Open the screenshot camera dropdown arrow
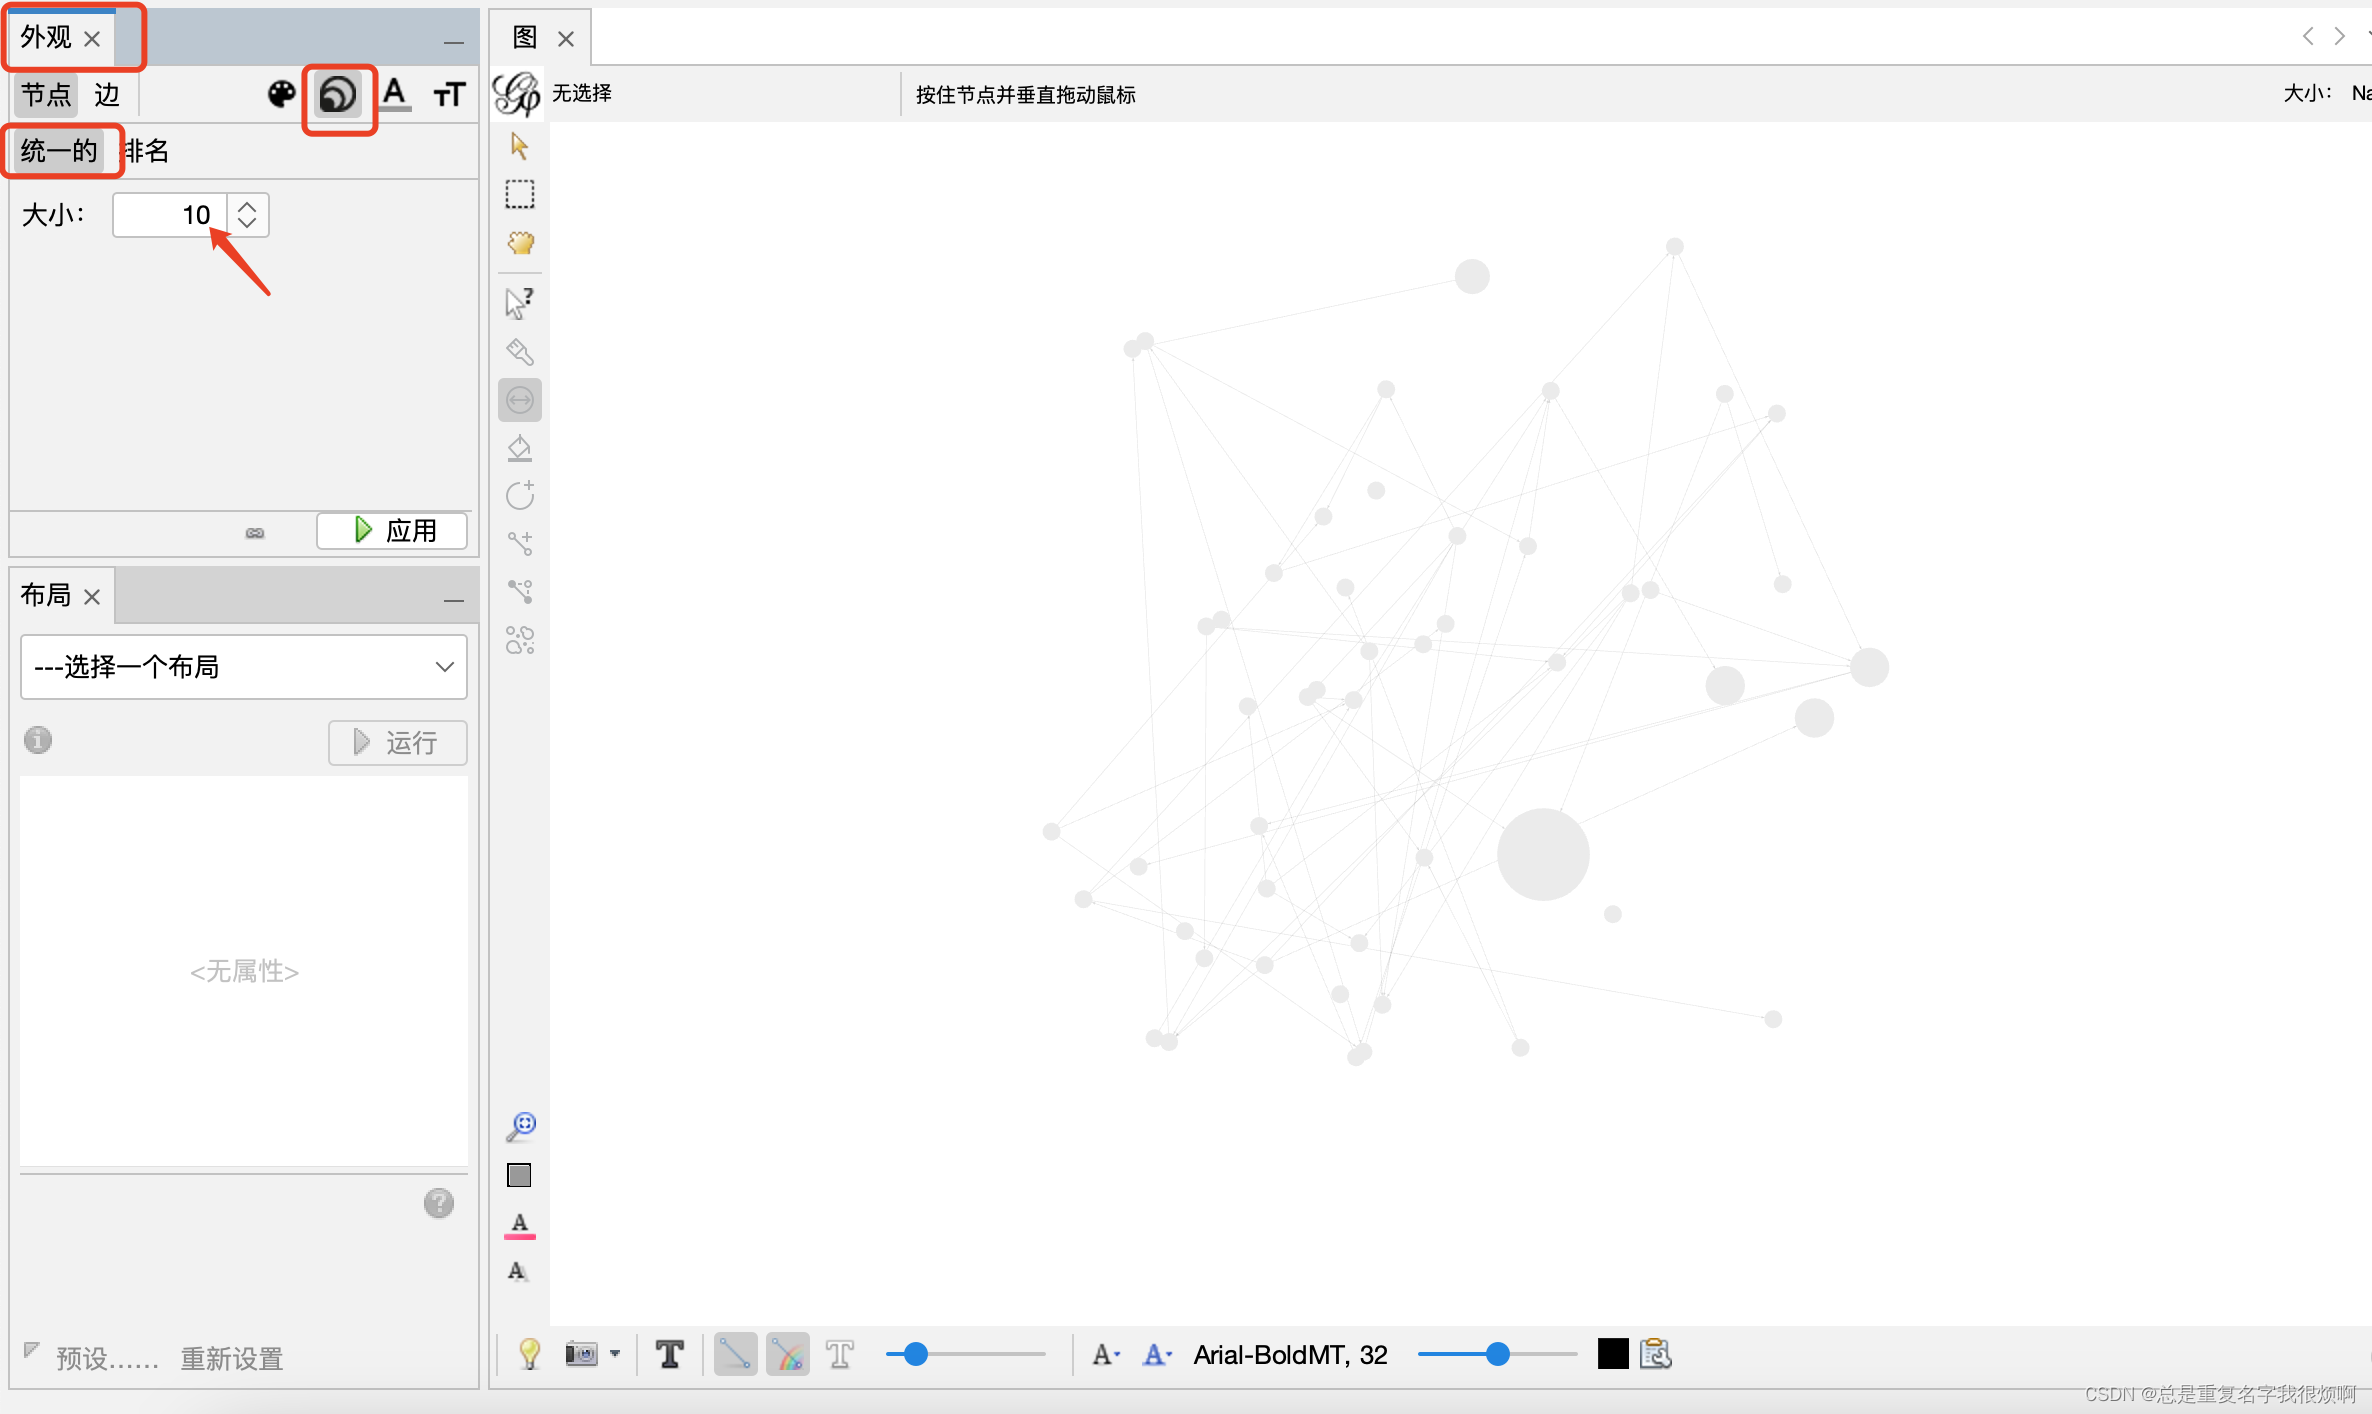The width and height of the screenshot is (2372, 1414). coord(615,1354)
